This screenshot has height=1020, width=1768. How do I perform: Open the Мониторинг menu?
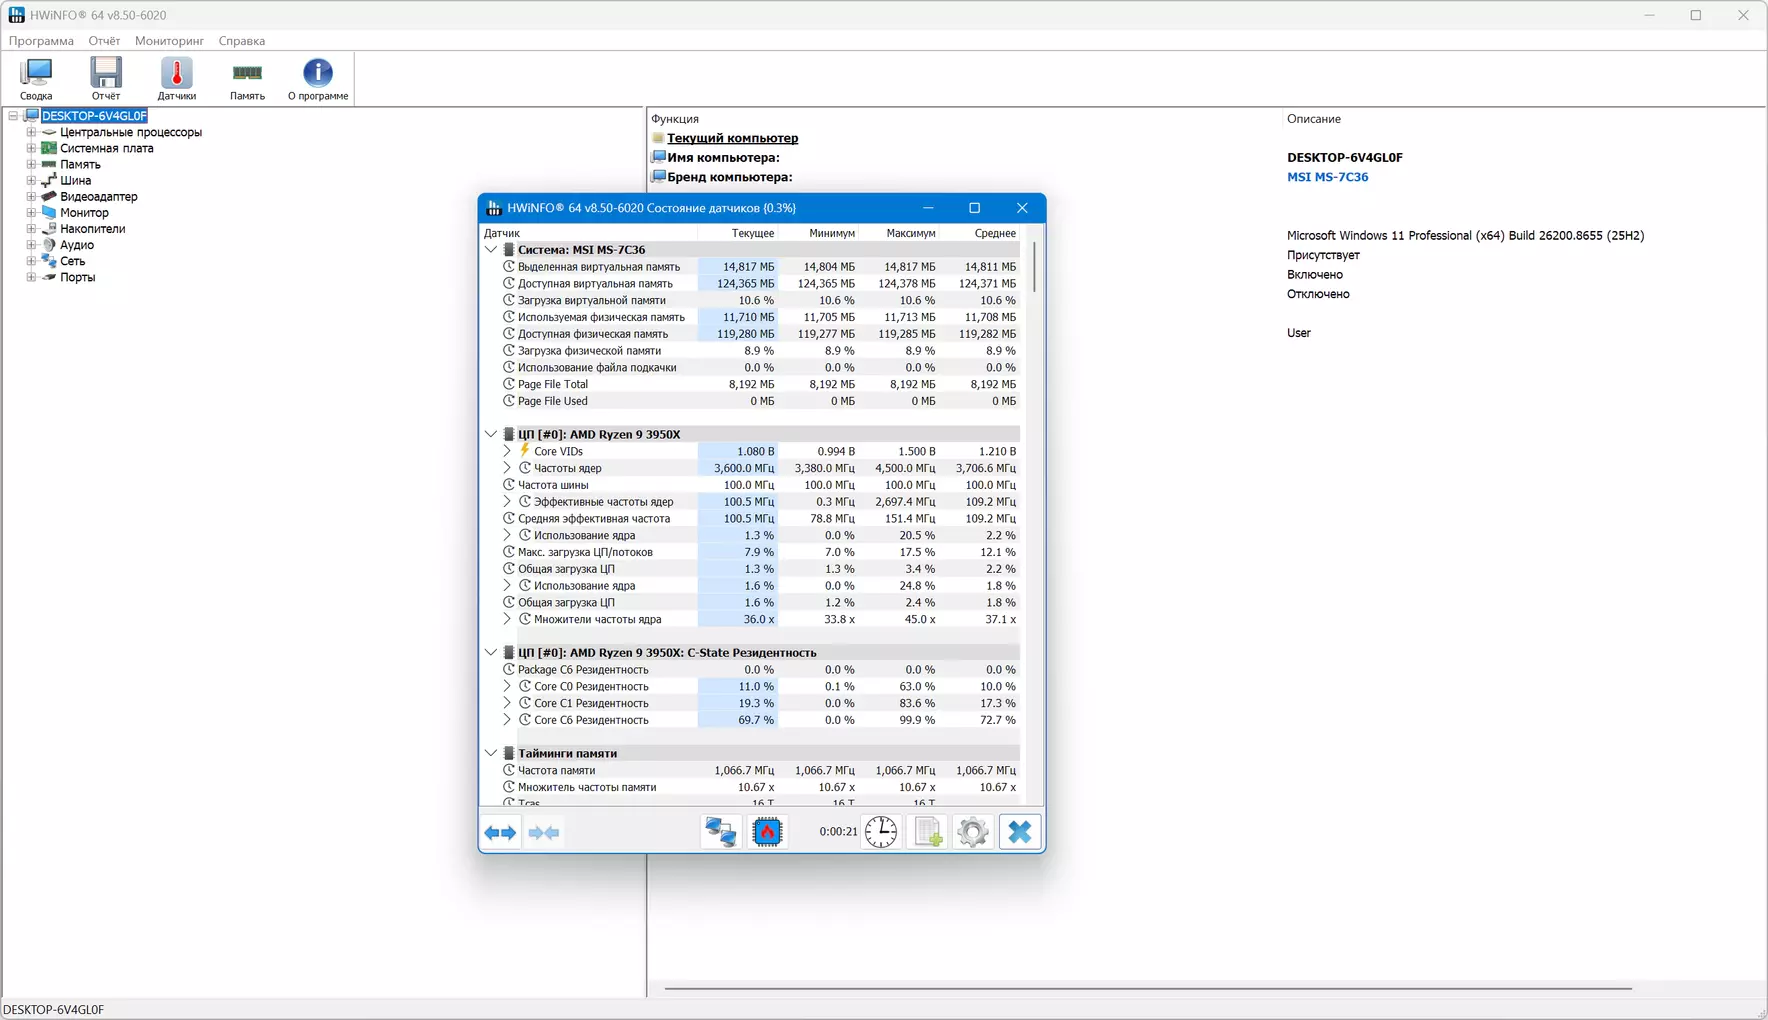coord(169,41)
